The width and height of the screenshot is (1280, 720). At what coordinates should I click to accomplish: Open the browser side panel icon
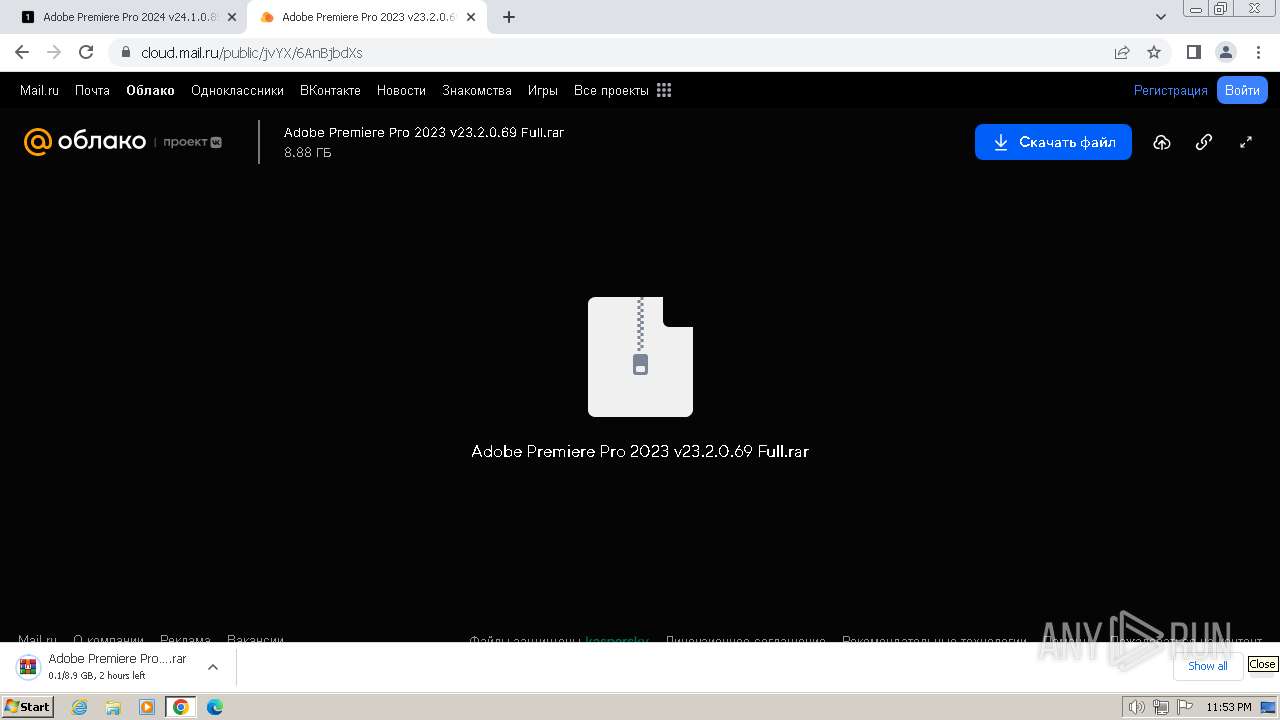(1194, 52)
